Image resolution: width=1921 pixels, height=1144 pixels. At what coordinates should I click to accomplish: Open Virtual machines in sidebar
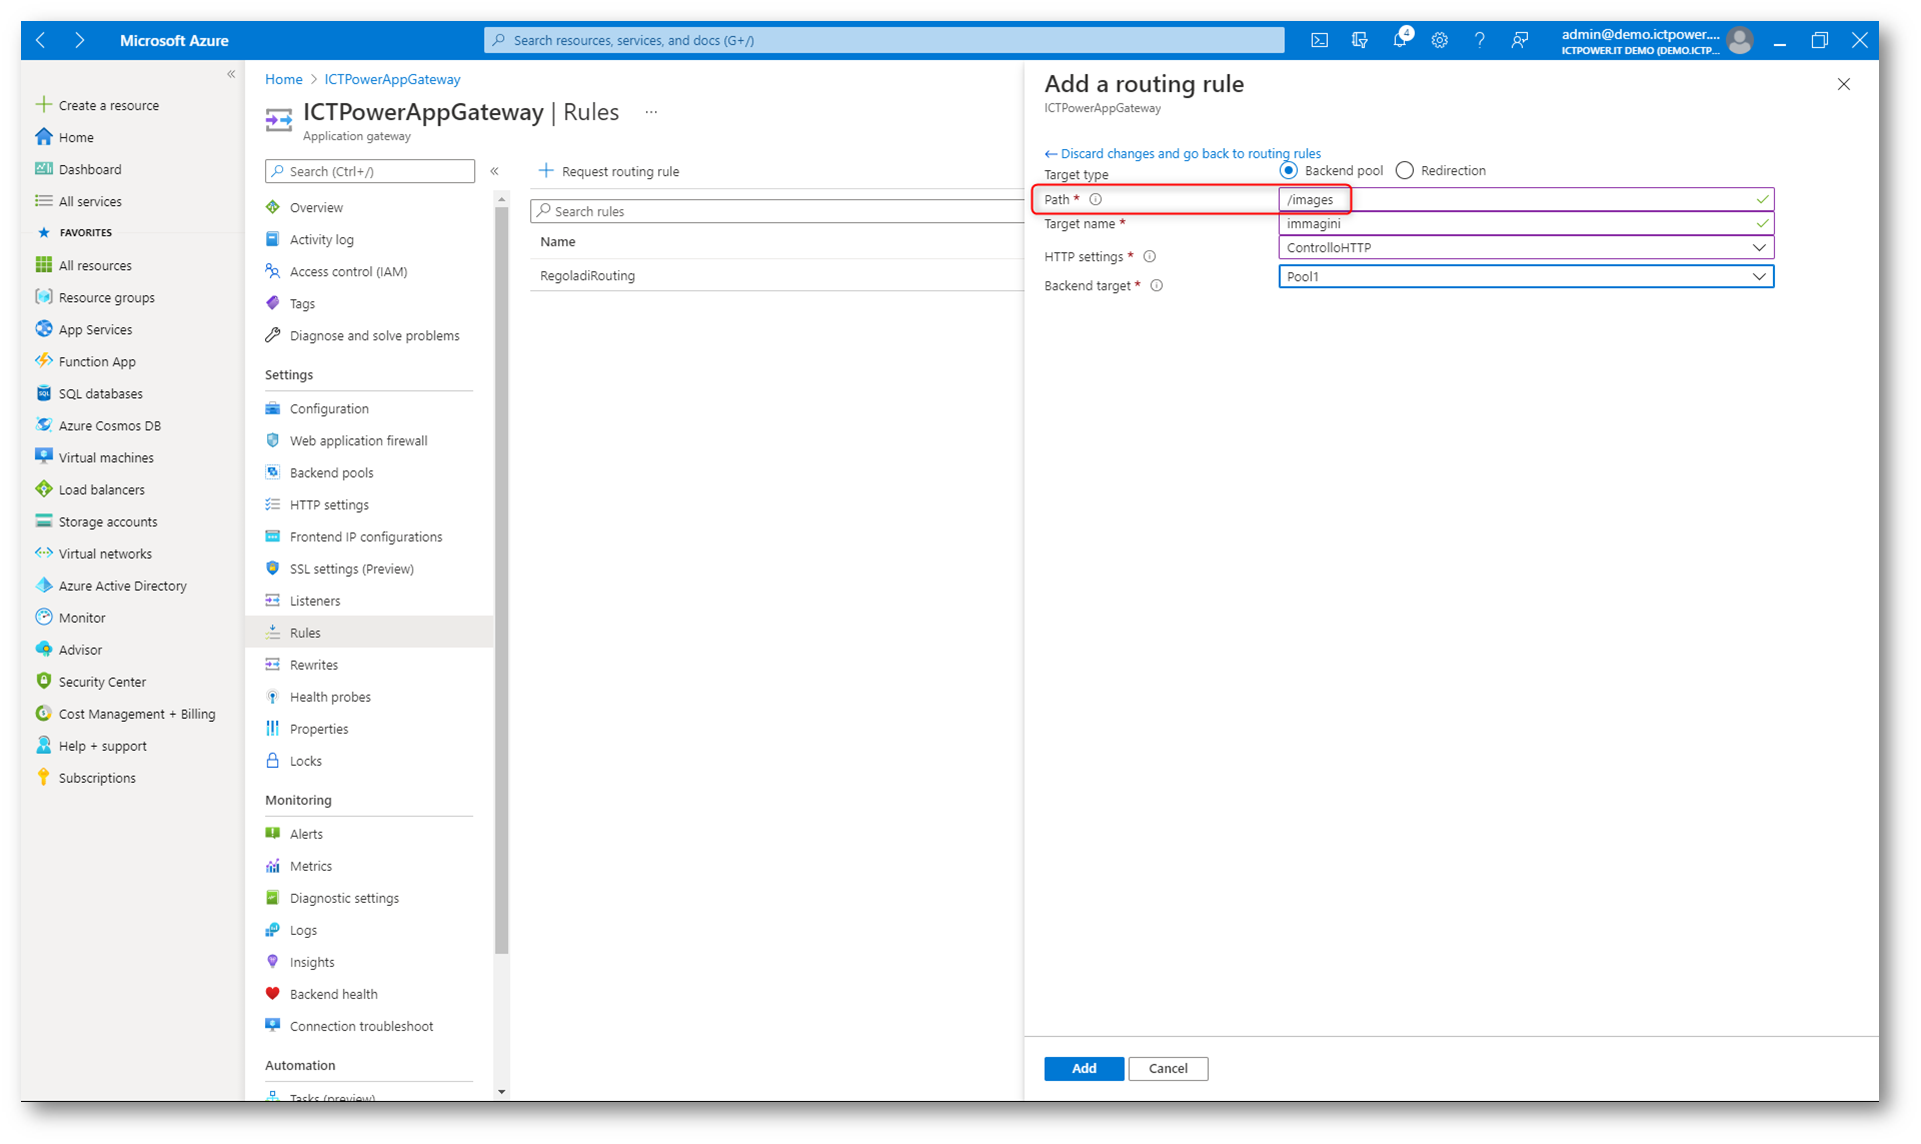pyautogui.click(x=105, y=457)
